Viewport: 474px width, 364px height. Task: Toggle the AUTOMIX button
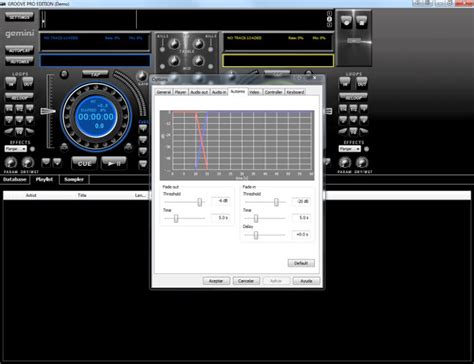click(19, 61)
